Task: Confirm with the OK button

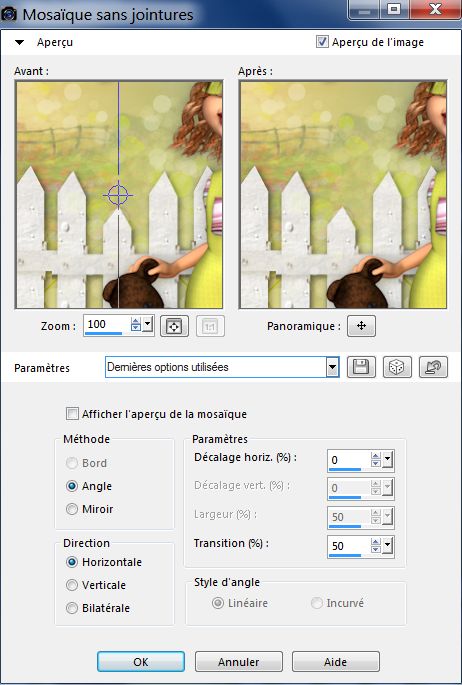Action: [141, 662]
